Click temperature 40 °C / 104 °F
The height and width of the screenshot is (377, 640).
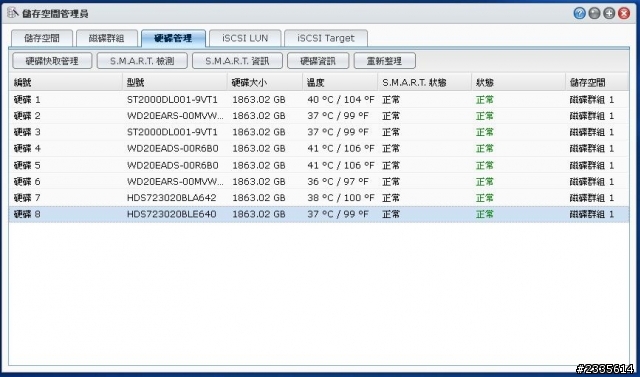pyautogui.click(x=340, y=100)
